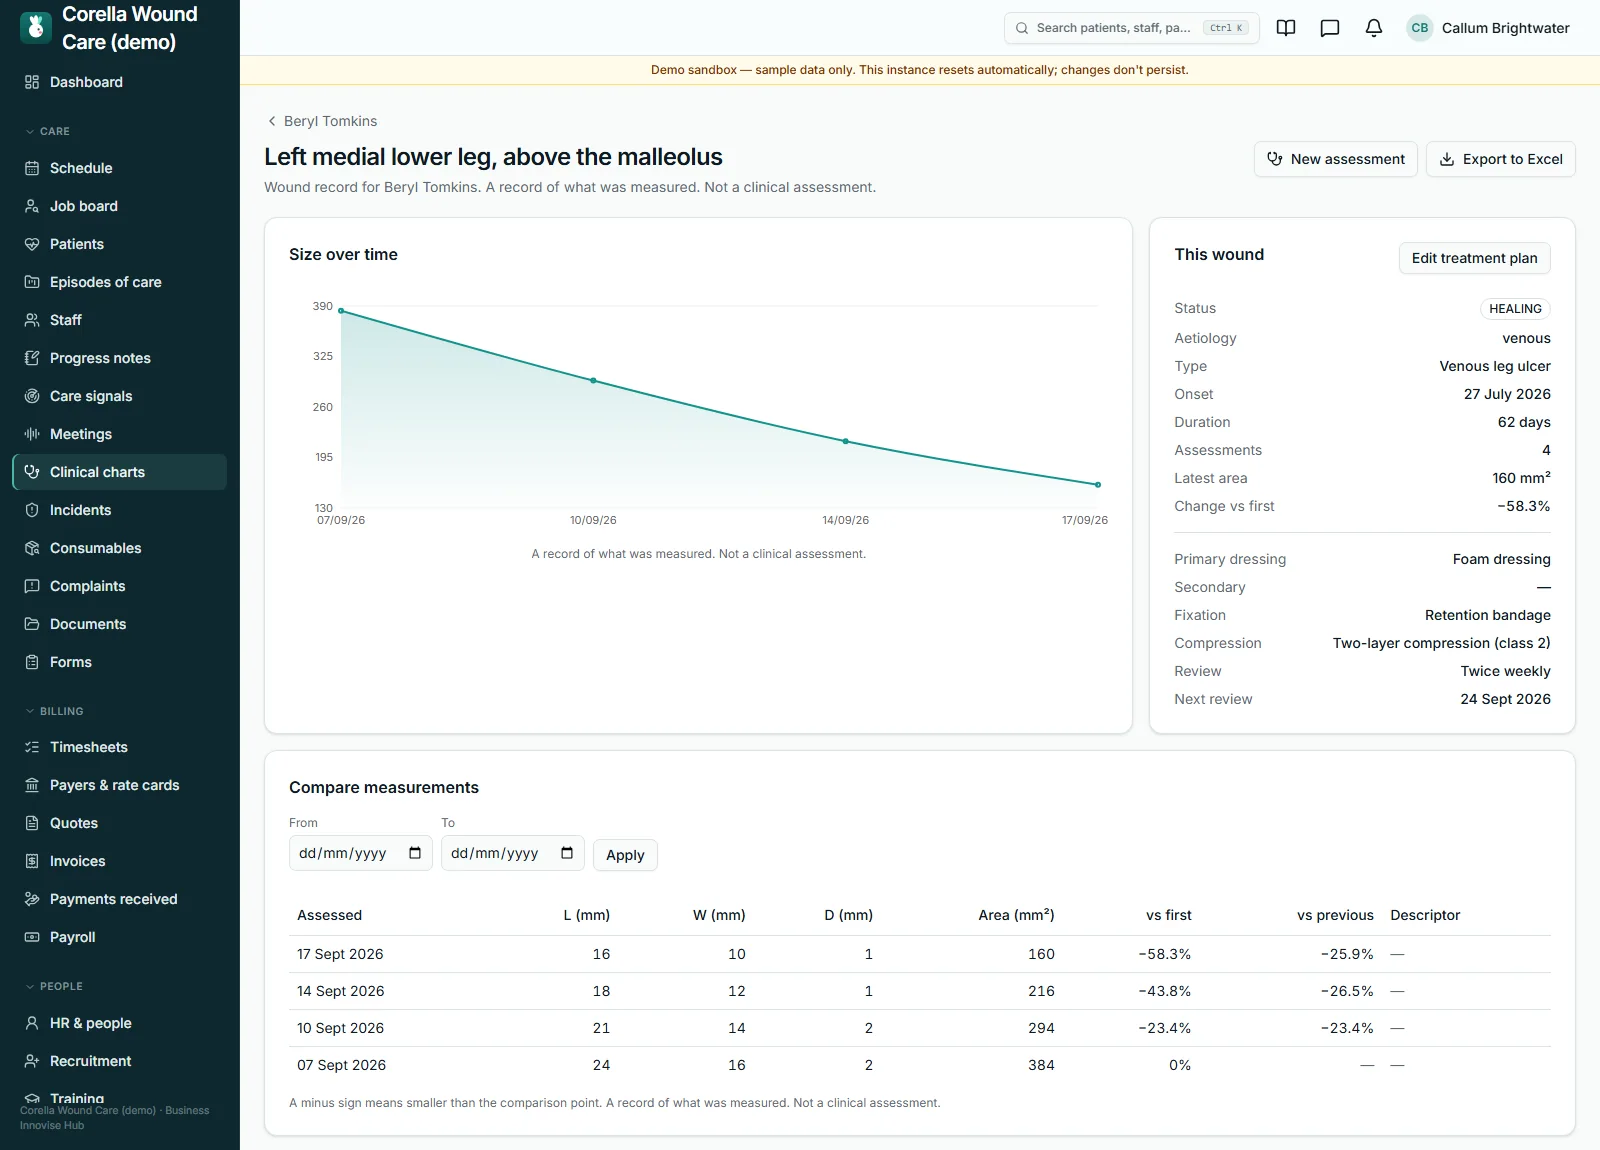Select the 17 Sept 2026 assessment row

[920, 954]
